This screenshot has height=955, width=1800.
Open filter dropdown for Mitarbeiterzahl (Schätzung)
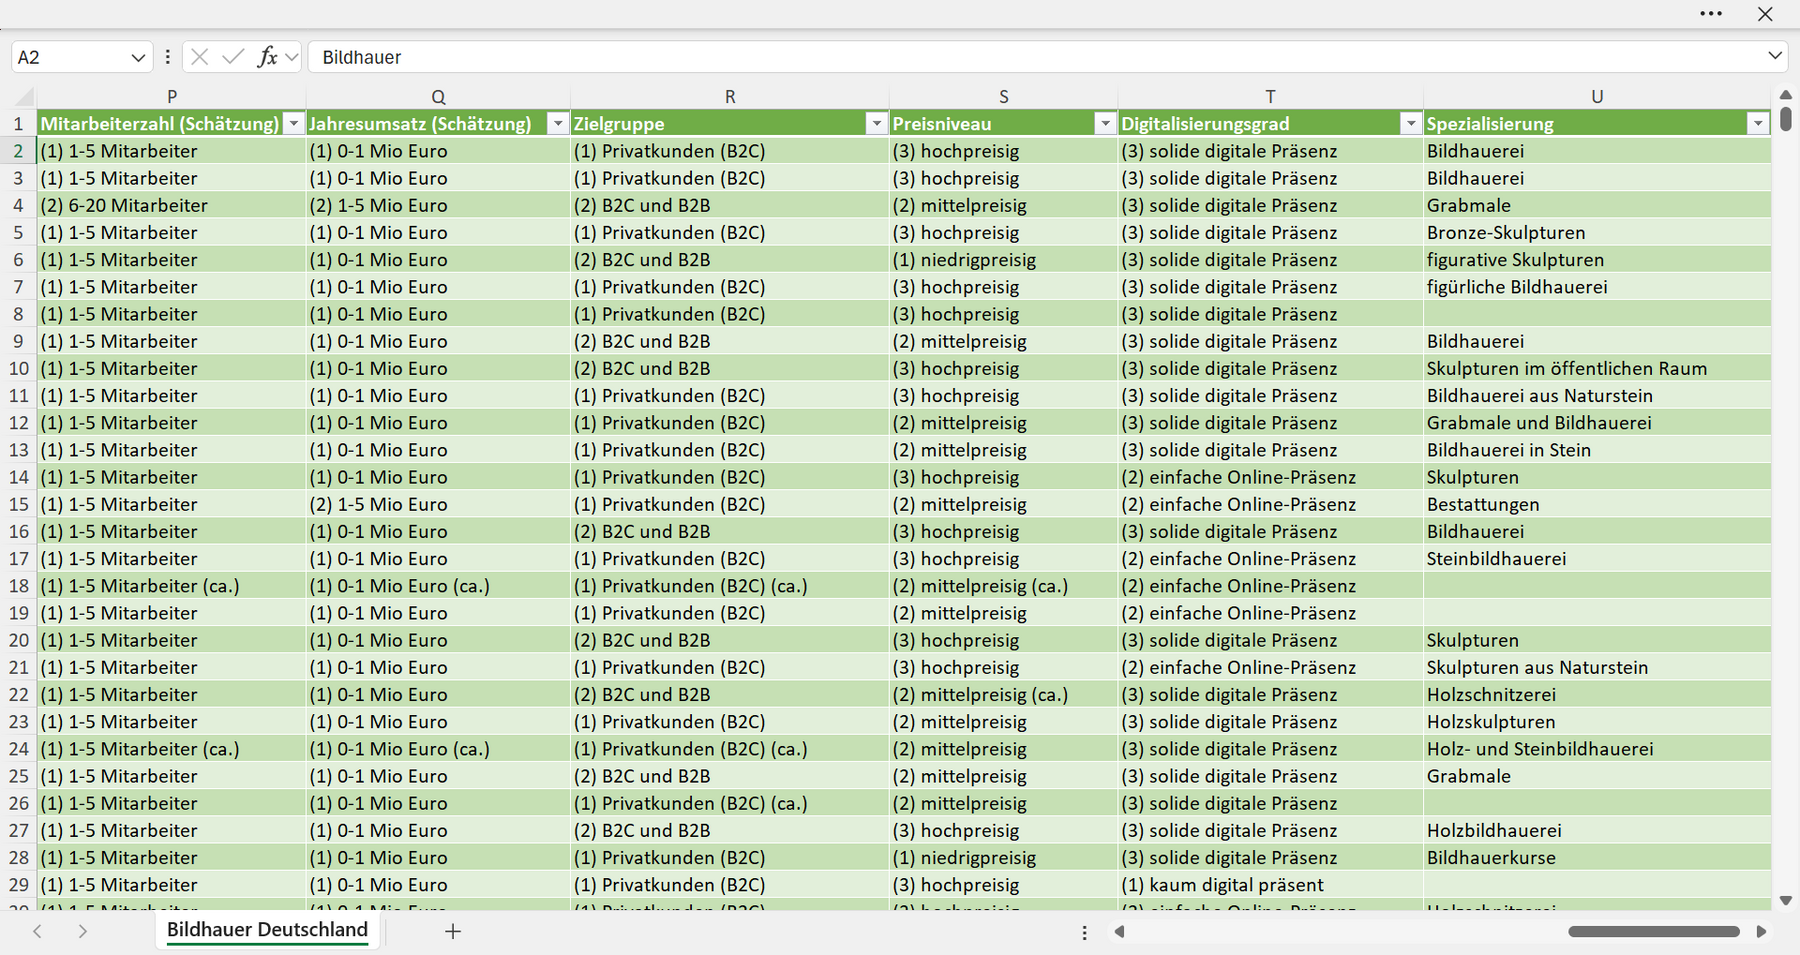293,124
